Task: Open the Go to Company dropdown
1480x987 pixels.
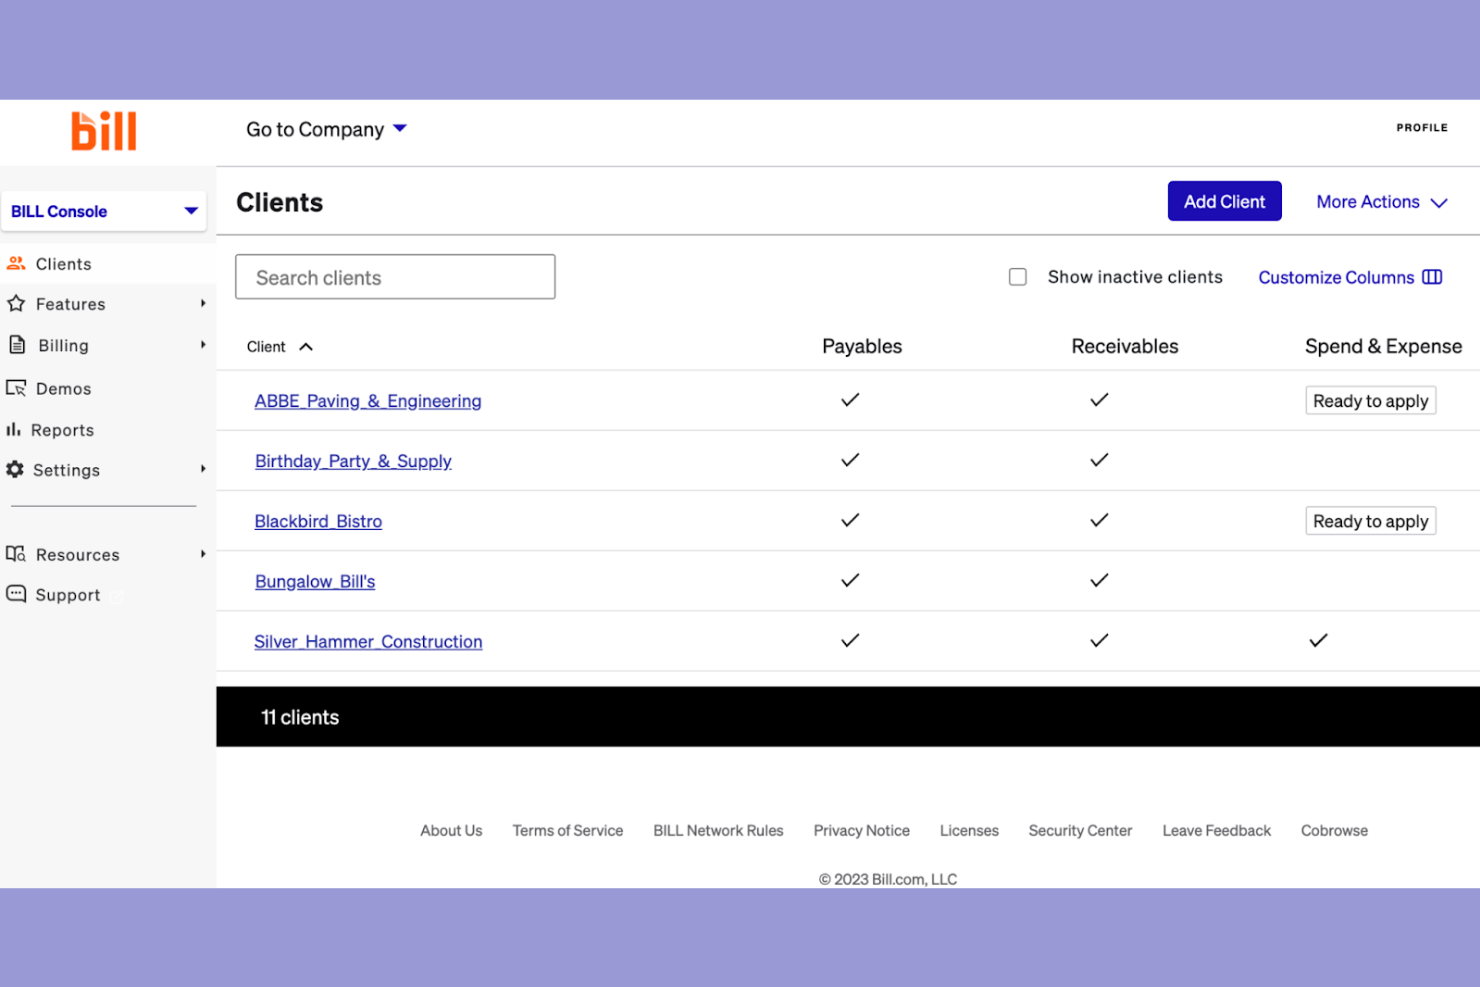Action: point(326,129)
